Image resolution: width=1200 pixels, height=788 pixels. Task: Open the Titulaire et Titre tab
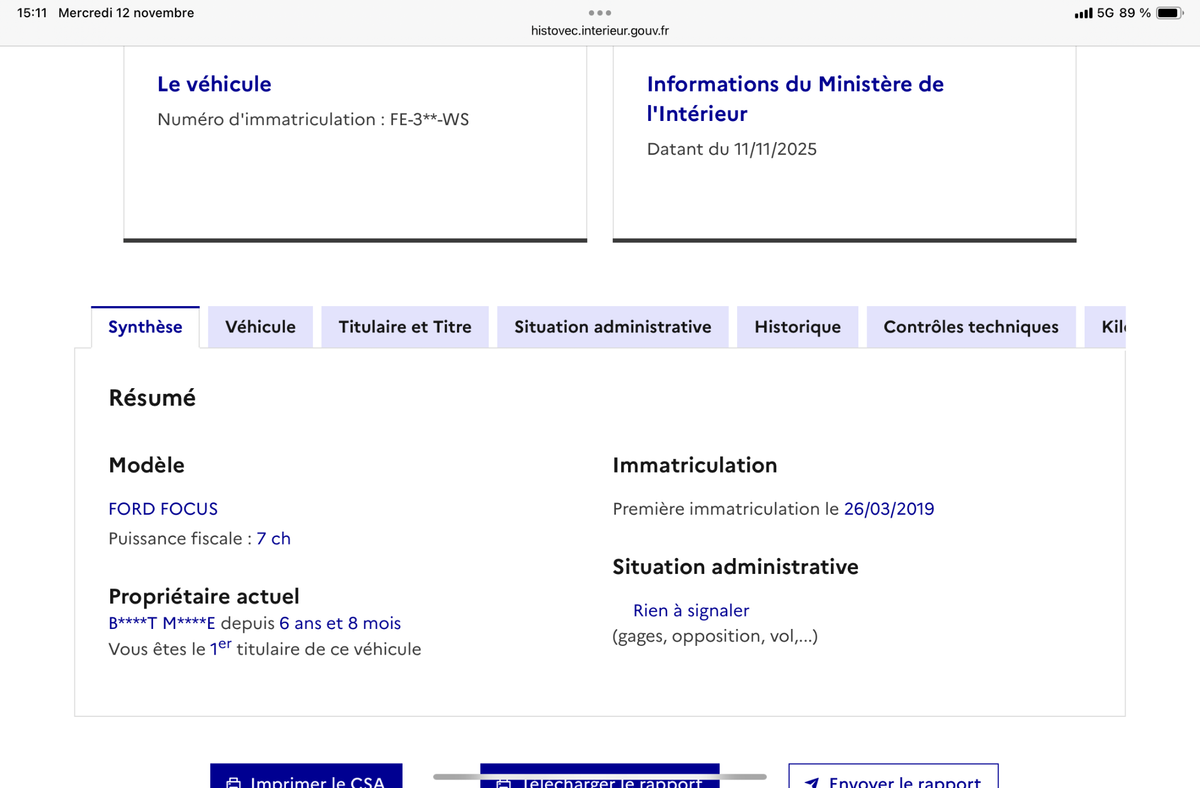click(404, 326)
